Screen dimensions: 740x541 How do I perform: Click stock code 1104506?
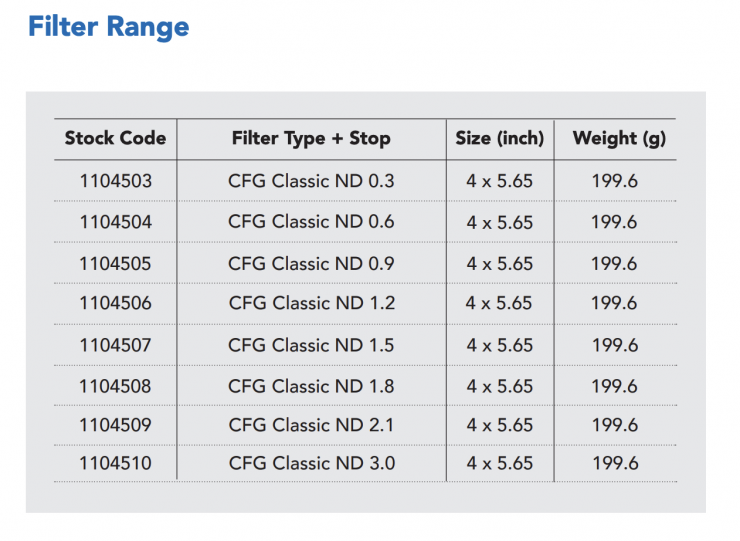115,303
